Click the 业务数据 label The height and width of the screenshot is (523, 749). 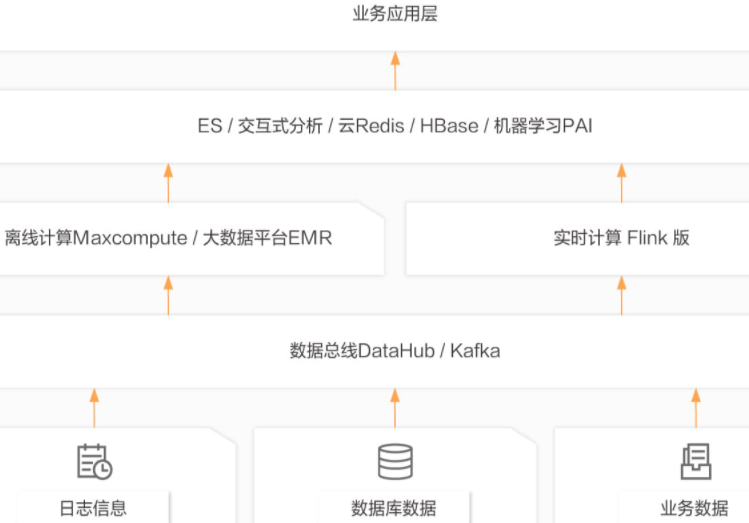click(x=695, y=508)
